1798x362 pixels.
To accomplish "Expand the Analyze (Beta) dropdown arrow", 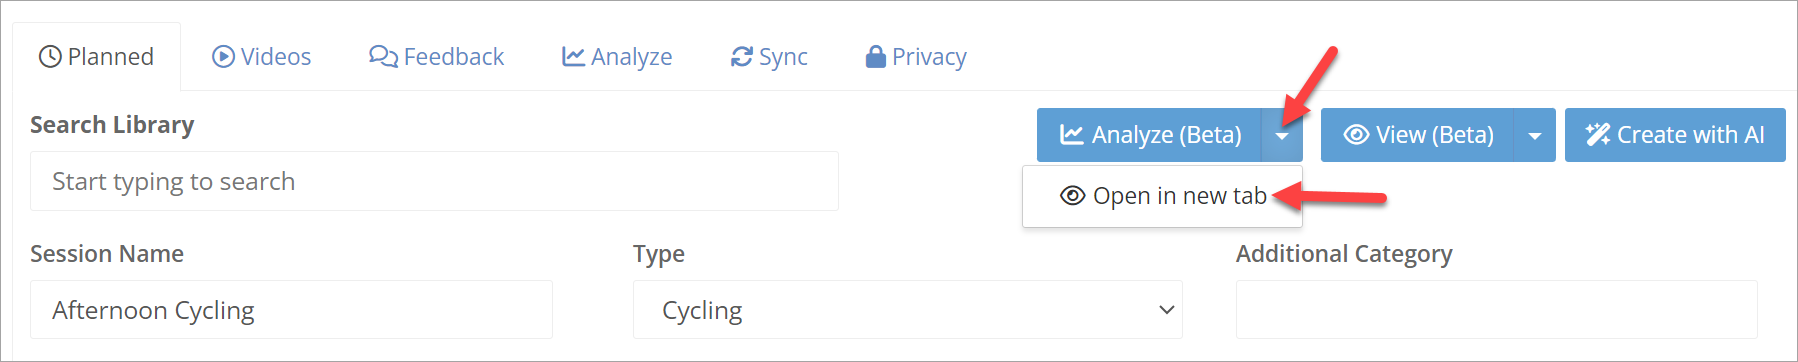I will [1282, 135].
